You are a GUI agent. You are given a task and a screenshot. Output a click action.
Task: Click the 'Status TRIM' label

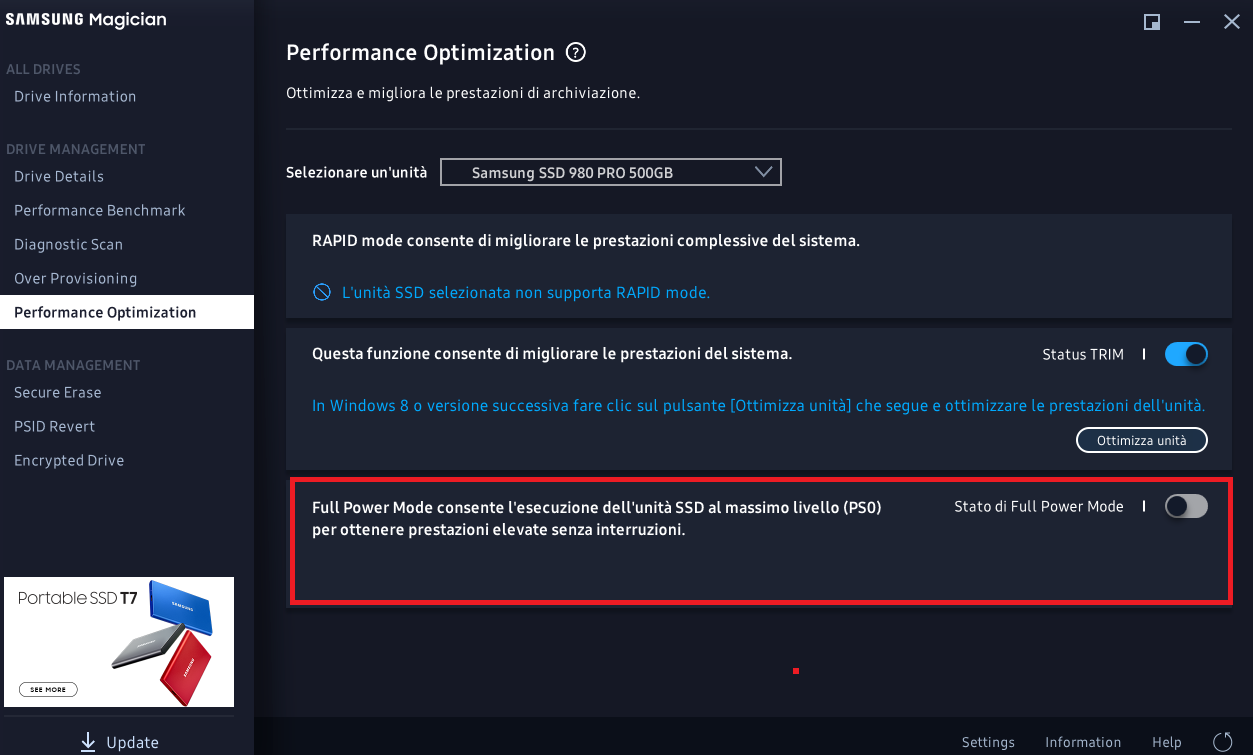pos(1083,354)
